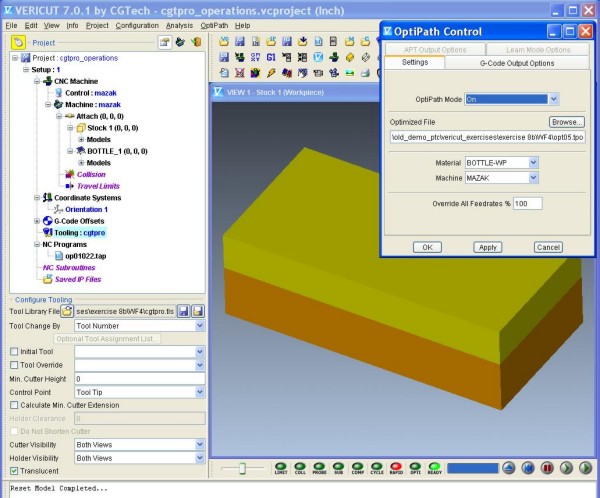Click the OPTI status light
600x498 pixels.
[x=415, y=468]
